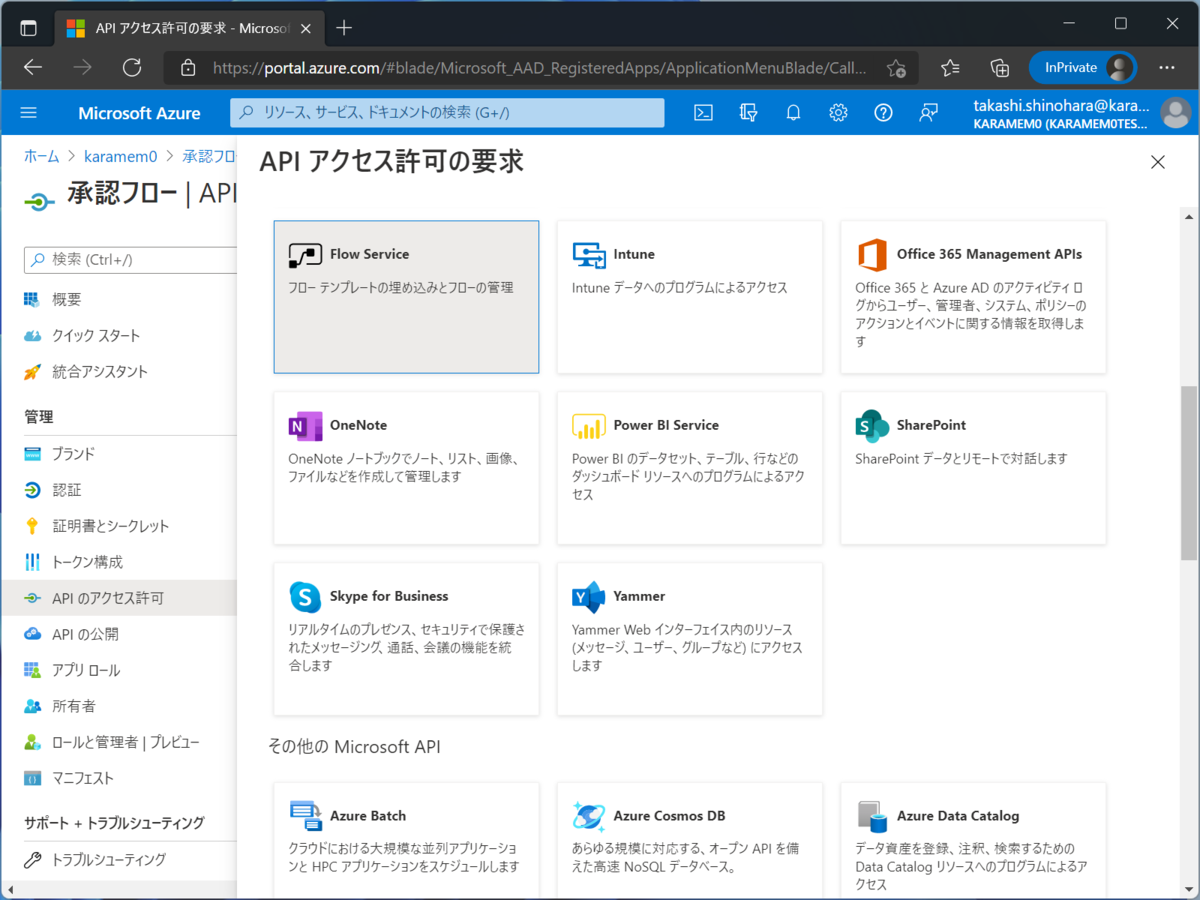Image resolution: width=1200 pixels, height=900 pixels.
Task: Open the Azure portal hamburger menu
Action: pyautogui.click(x=28, y=113)
